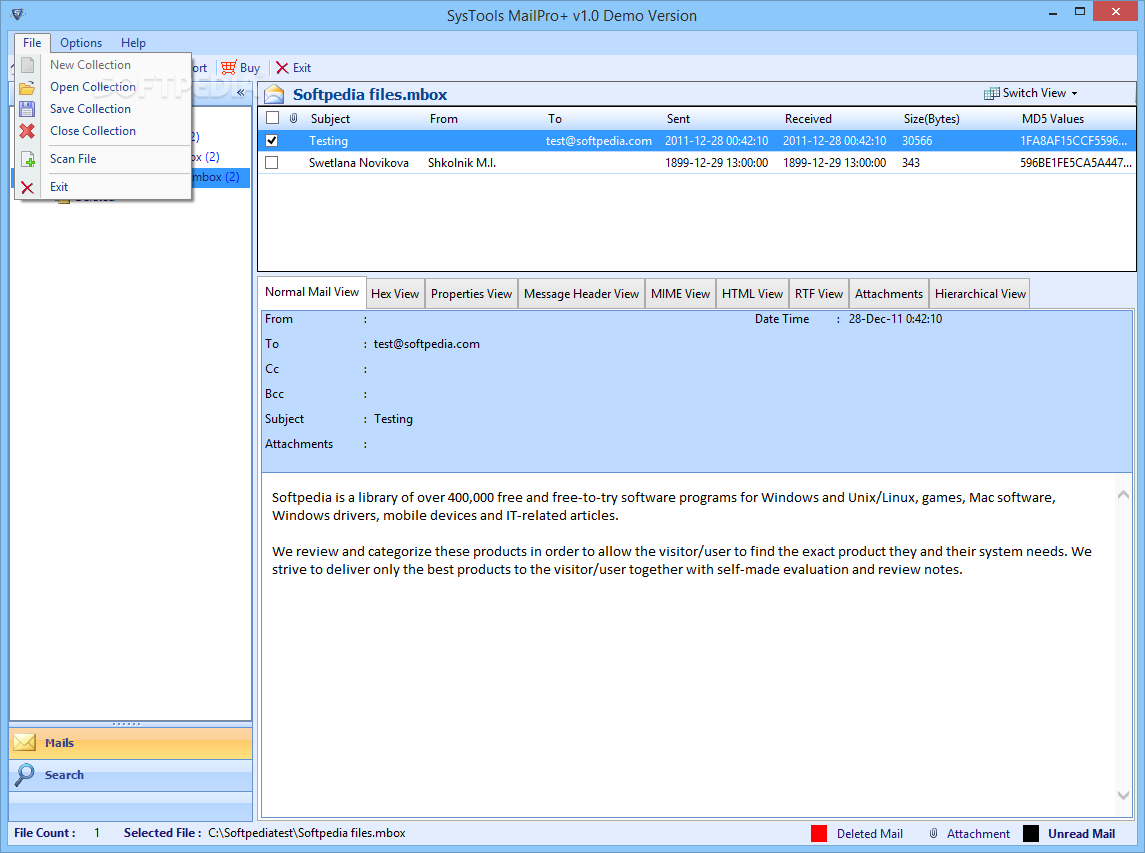This screenshot has width=1145, height=853.
Task: Click the paperclip attachment column header icon
Action: point(294,118)
